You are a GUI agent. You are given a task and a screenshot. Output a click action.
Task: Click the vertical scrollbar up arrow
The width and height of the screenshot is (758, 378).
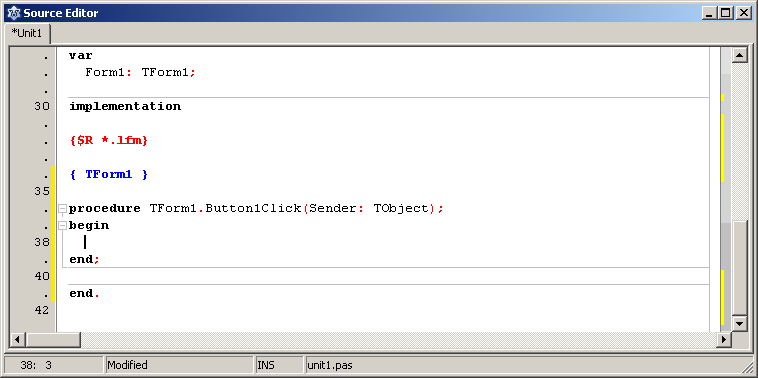click(740, 55)
